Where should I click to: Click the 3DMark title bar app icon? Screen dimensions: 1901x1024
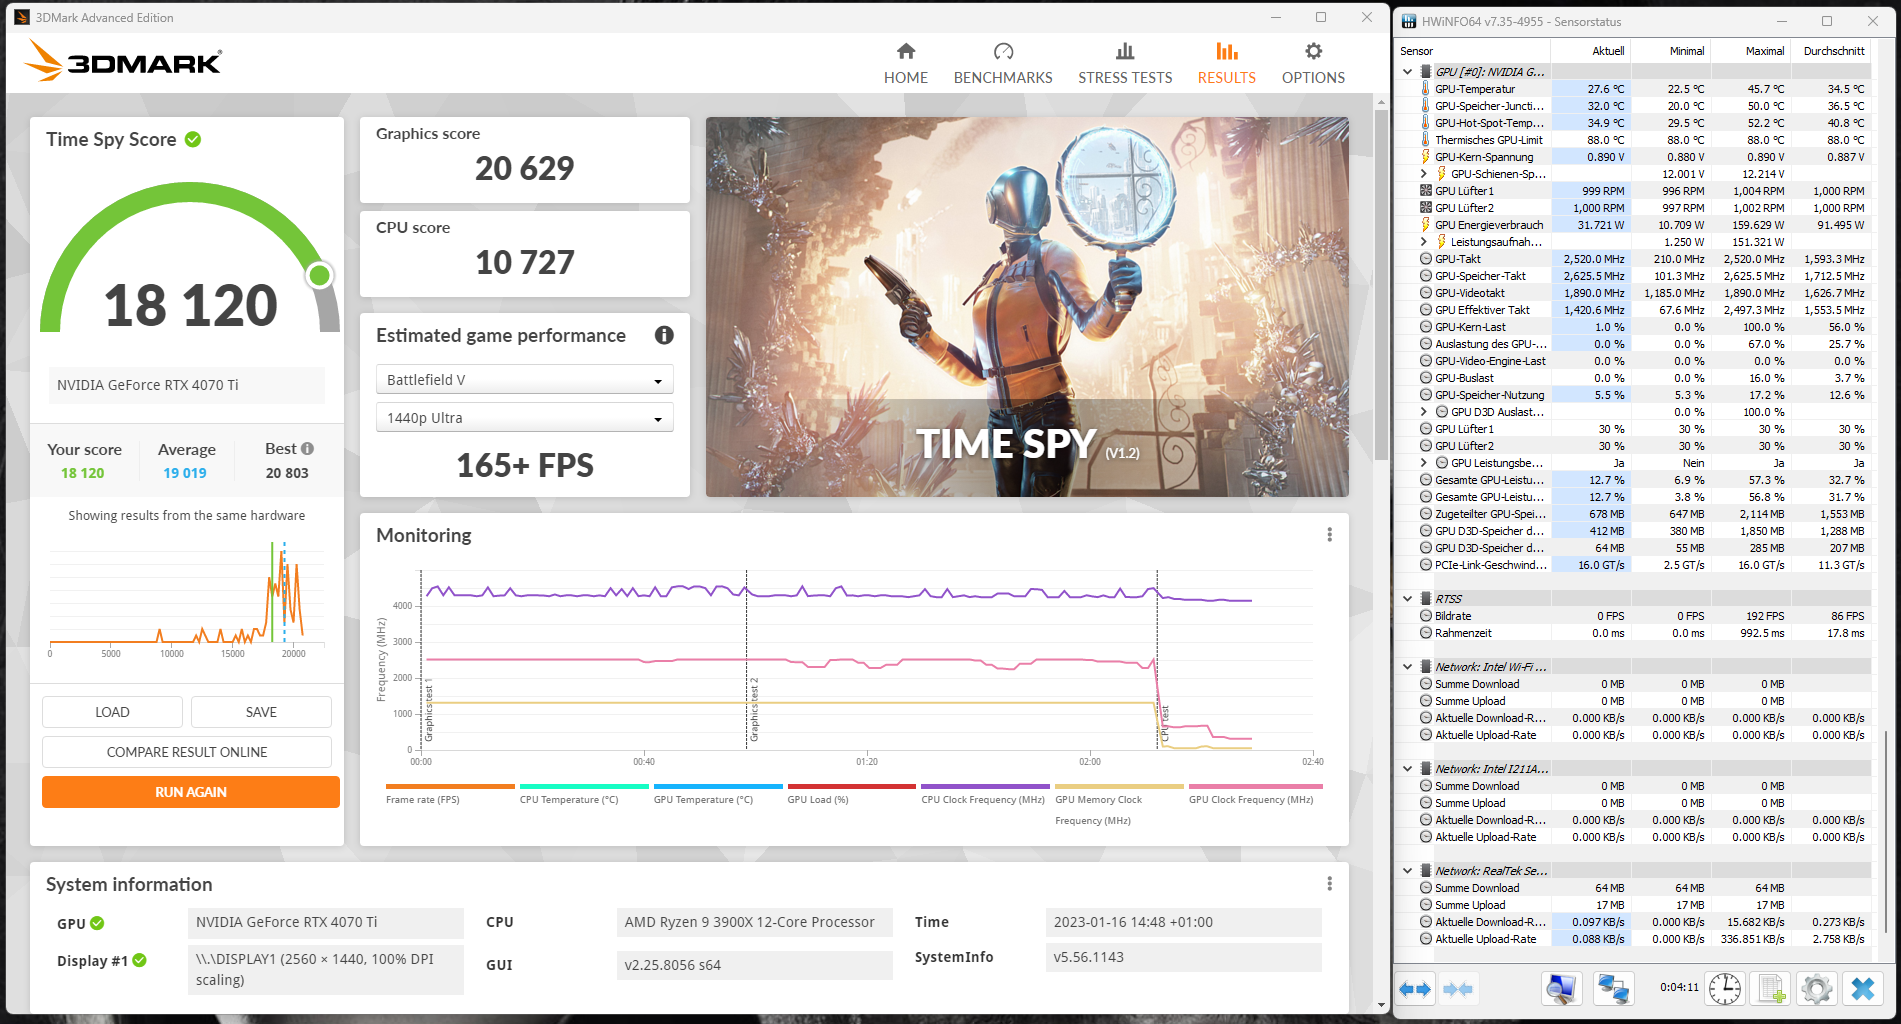[x=22, y=17]
